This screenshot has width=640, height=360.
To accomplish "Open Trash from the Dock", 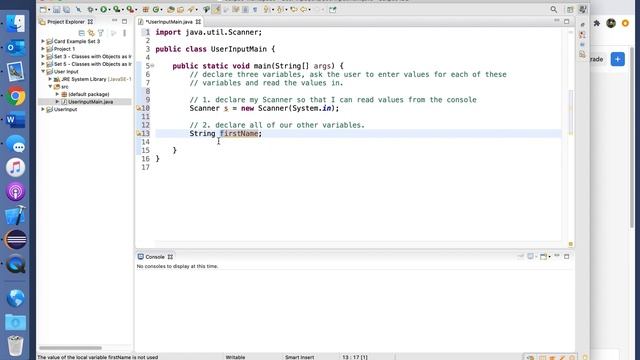I will click(16, 345).
